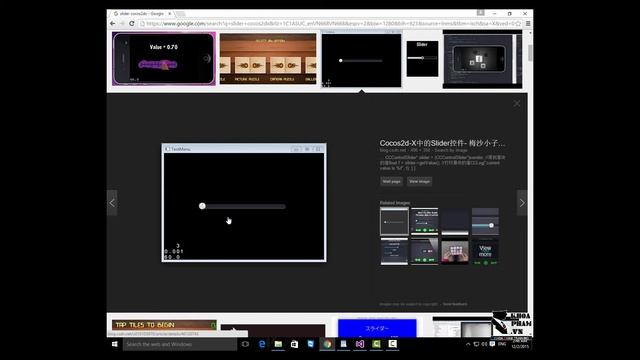Open the network icon in system tray

(x=476, y=344)
